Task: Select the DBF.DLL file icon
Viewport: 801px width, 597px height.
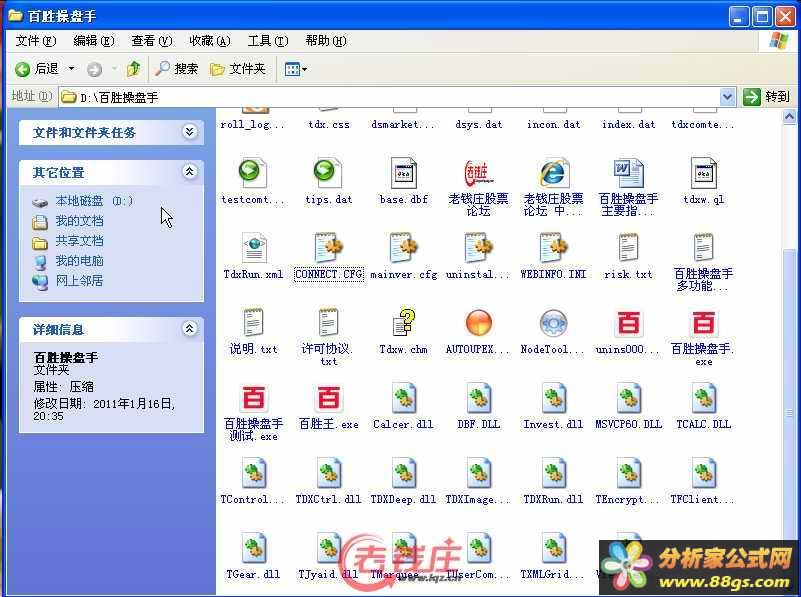Action: 479,398
